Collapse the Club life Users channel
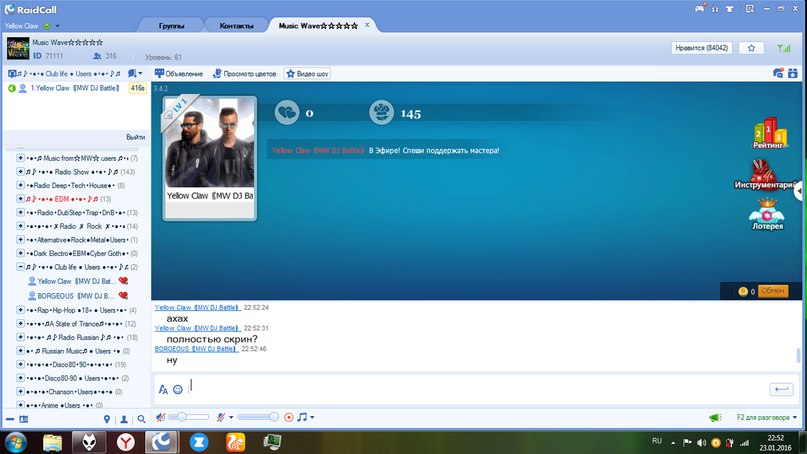Screen dimensions: 807x454 pyautogui.click(x=20, y=267)
